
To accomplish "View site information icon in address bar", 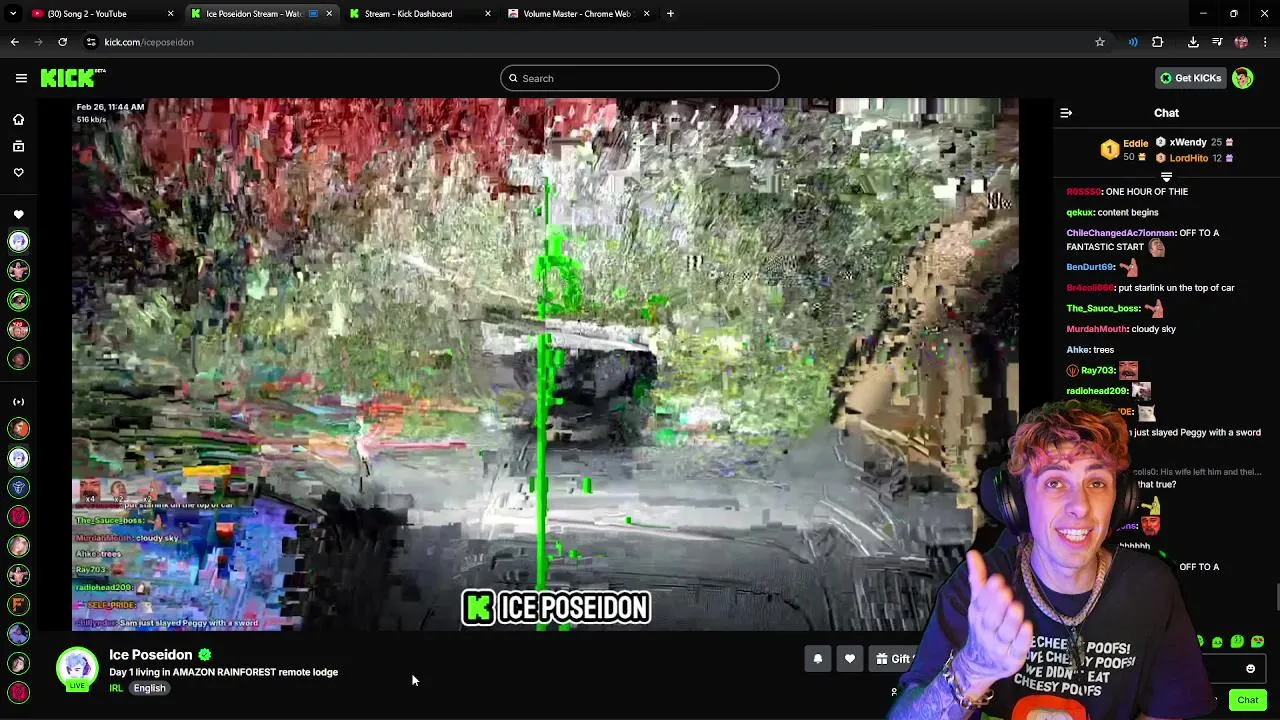I will pyautogui.click(x=91, y=42).
